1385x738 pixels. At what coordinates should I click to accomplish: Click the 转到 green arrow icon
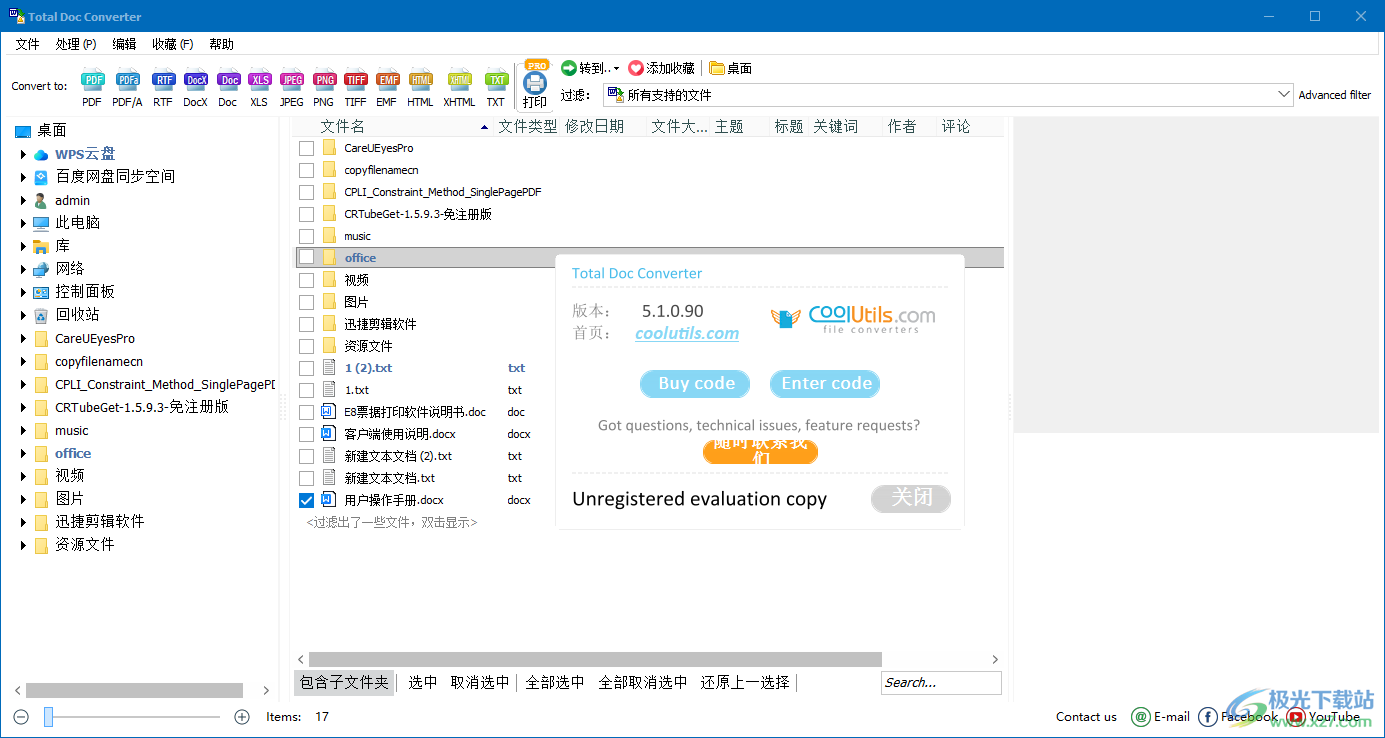[x=568, y=68]
